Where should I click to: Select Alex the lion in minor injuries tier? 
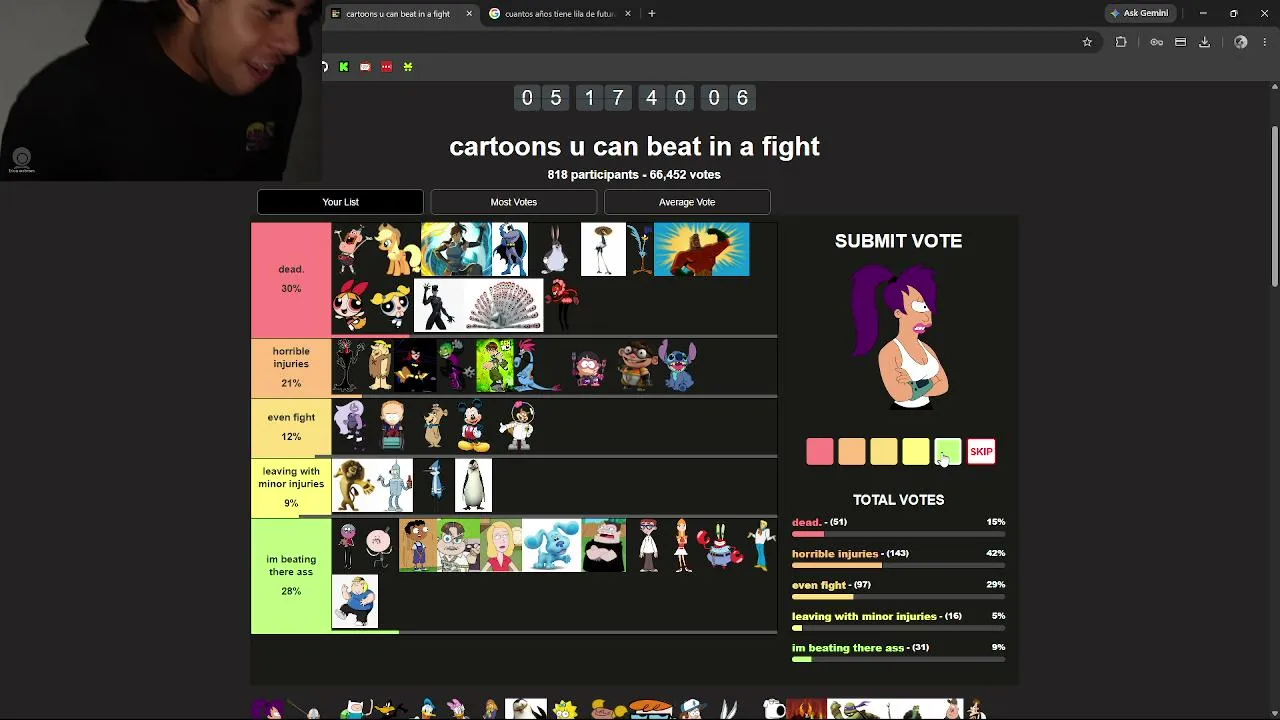[x=352, y=485]
